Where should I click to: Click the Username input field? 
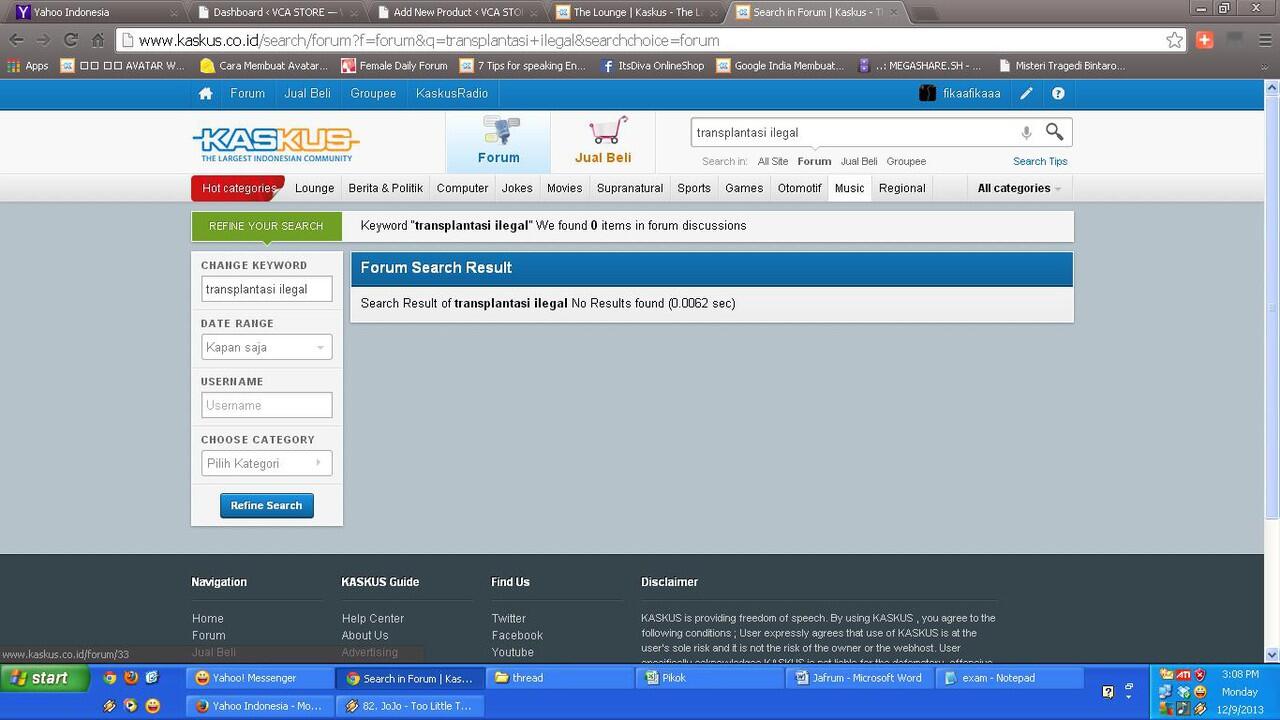coord(266,405)
